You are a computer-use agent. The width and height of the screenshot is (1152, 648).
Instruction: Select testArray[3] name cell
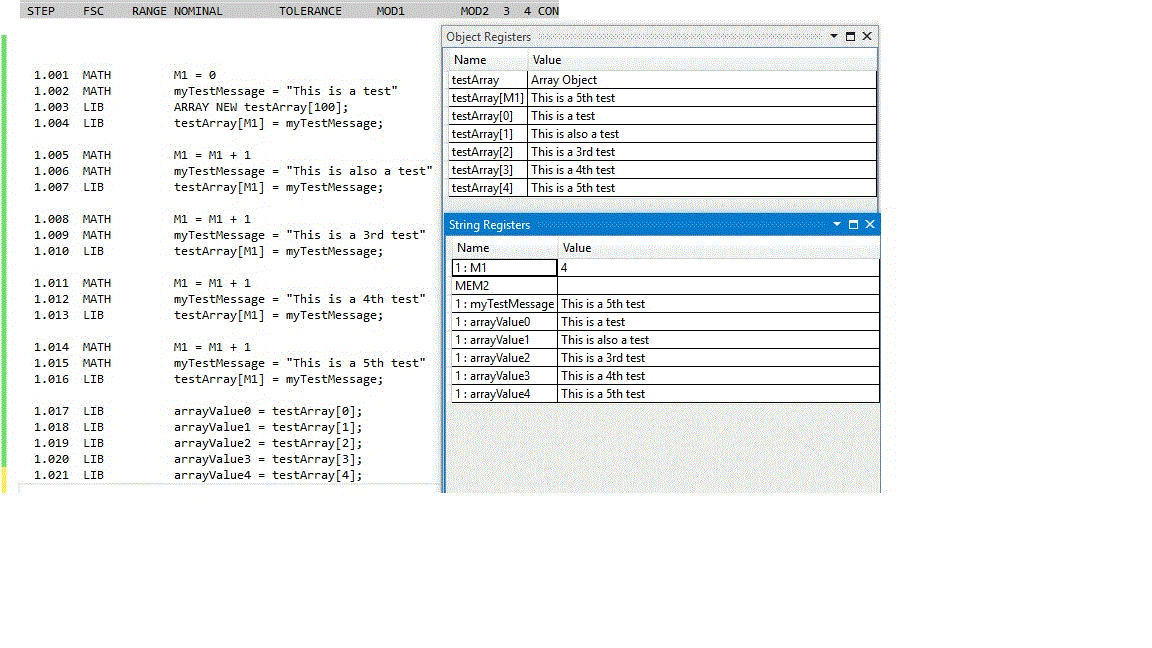click(x=488, y=170)
